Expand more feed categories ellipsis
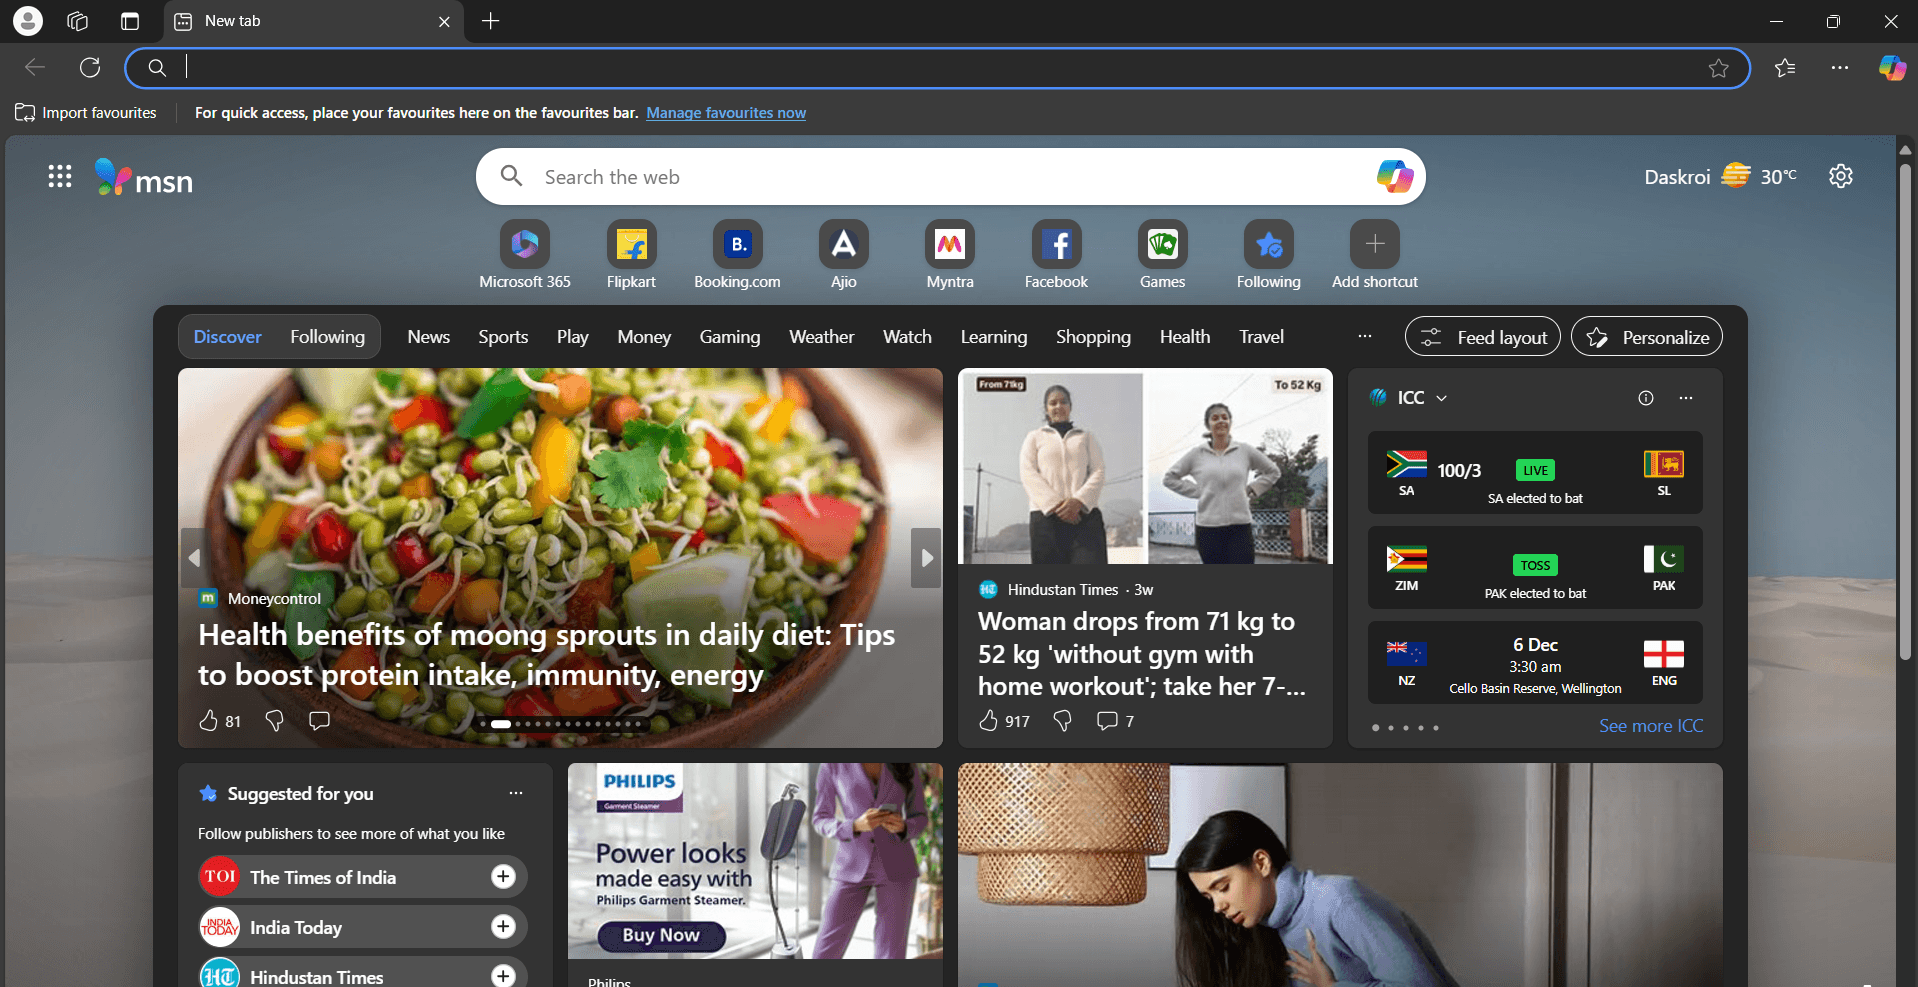Screen dimensions: 1918x987 click(1364, 337)
